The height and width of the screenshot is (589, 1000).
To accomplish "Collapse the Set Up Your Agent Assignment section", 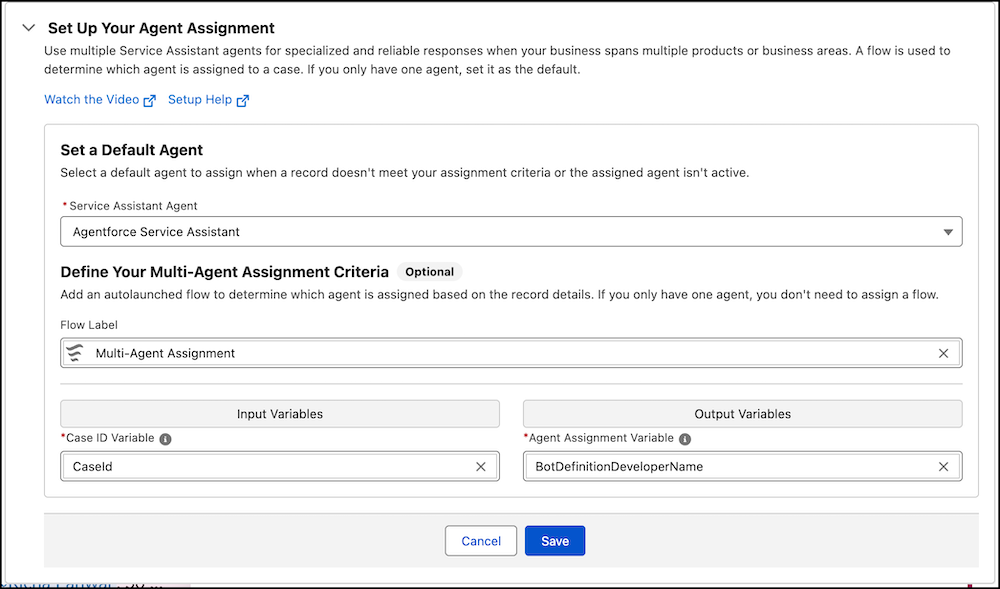I will pos(28,28).
